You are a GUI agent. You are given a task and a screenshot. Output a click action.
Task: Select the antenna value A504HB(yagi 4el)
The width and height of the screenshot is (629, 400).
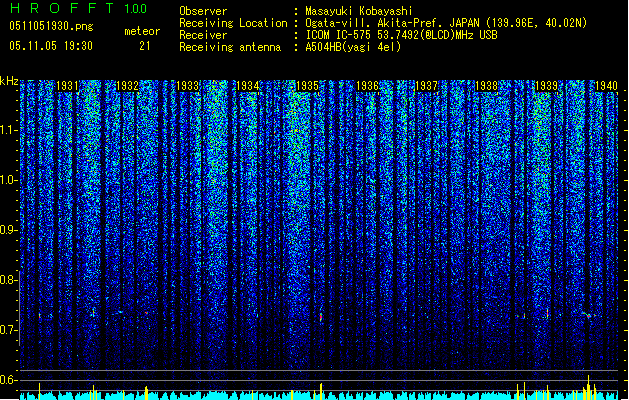tap(353, 47)
